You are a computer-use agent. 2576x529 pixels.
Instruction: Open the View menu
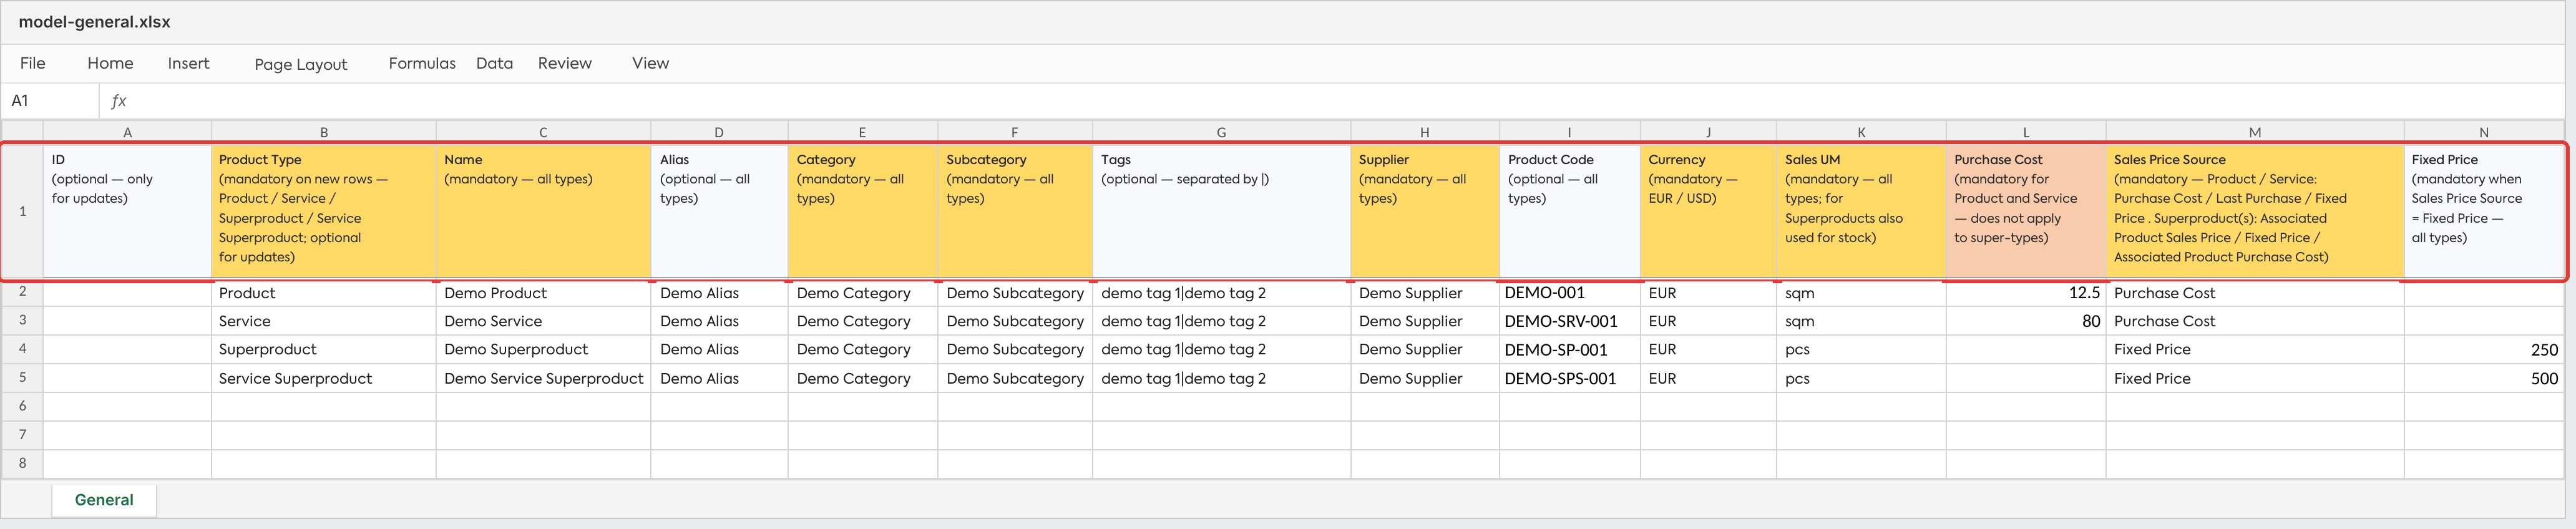pos(650,63)
